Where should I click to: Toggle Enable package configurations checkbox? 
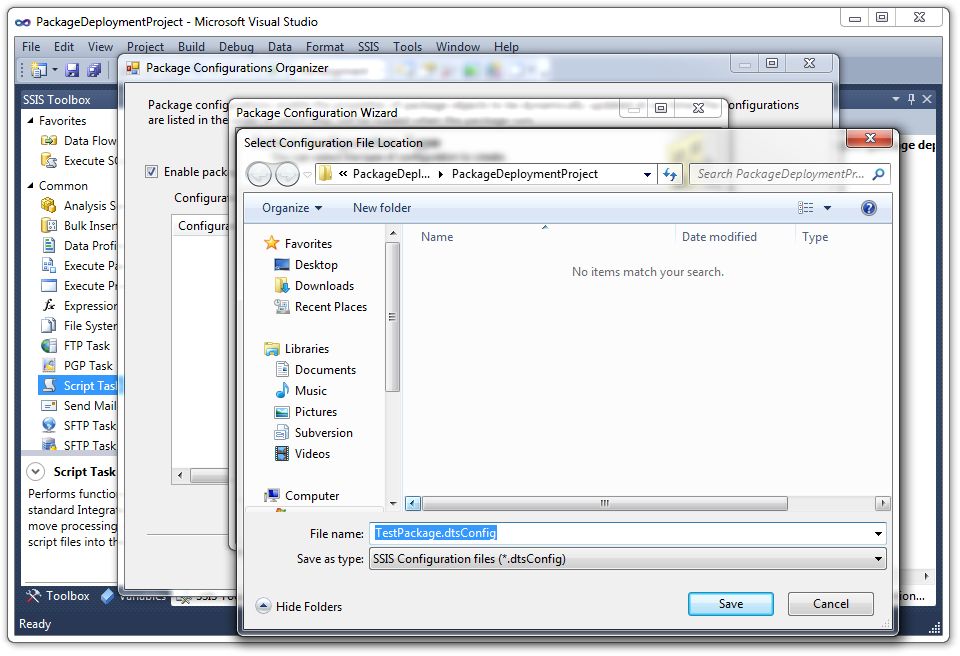point(151,172)
